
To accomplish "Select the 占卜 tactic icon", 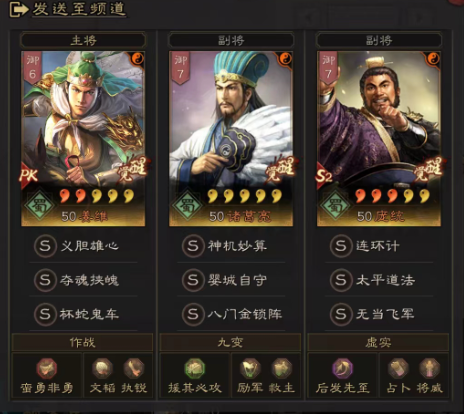I will pos(398,368).
